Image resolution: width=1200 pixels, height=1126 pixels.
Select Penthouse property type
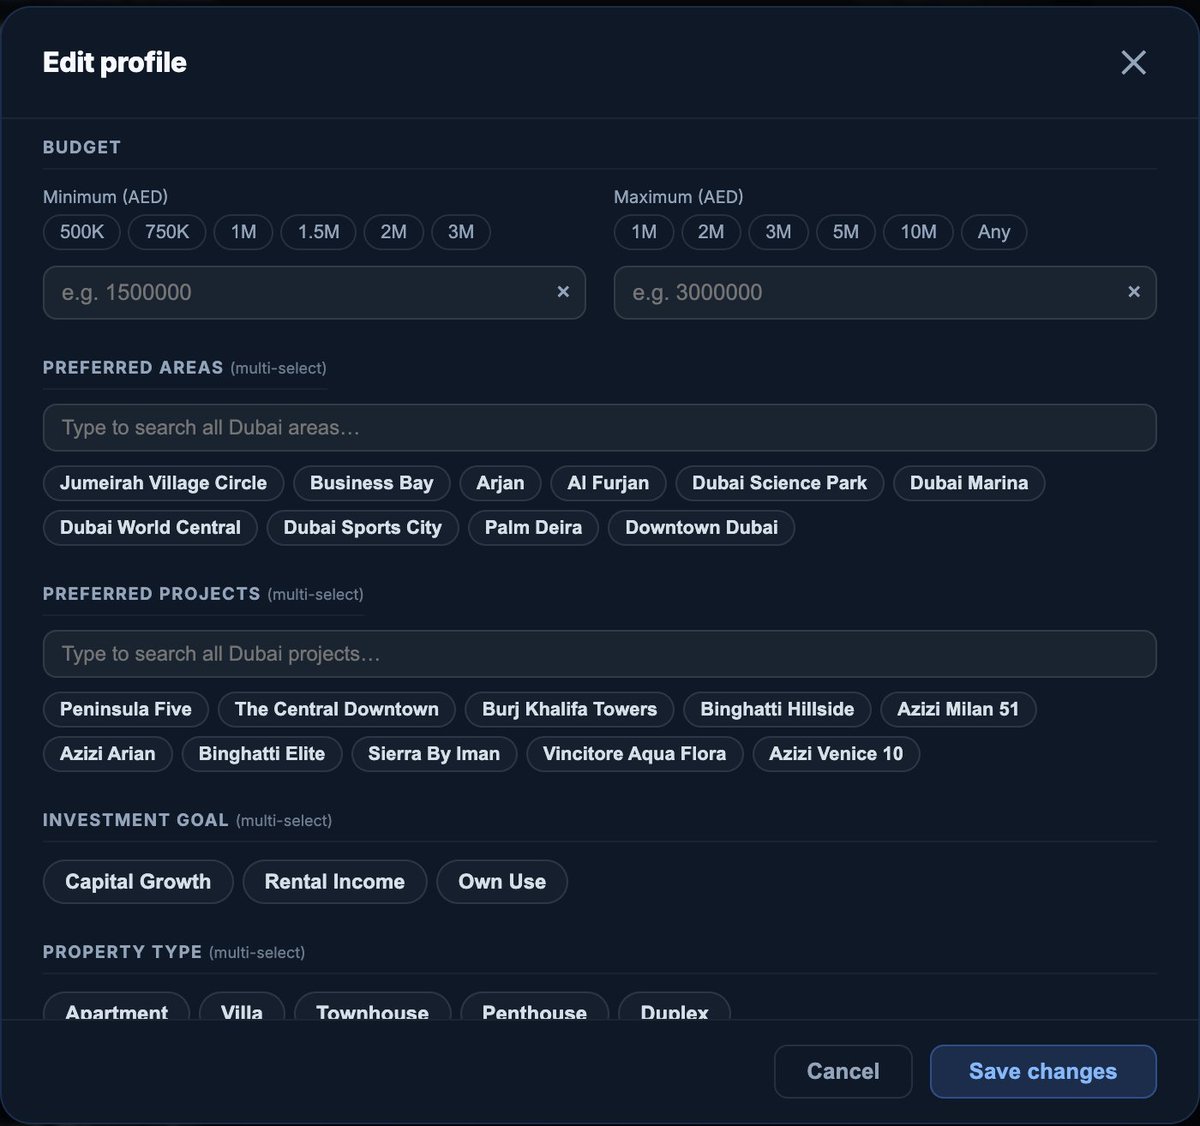tap(535, 1008)
